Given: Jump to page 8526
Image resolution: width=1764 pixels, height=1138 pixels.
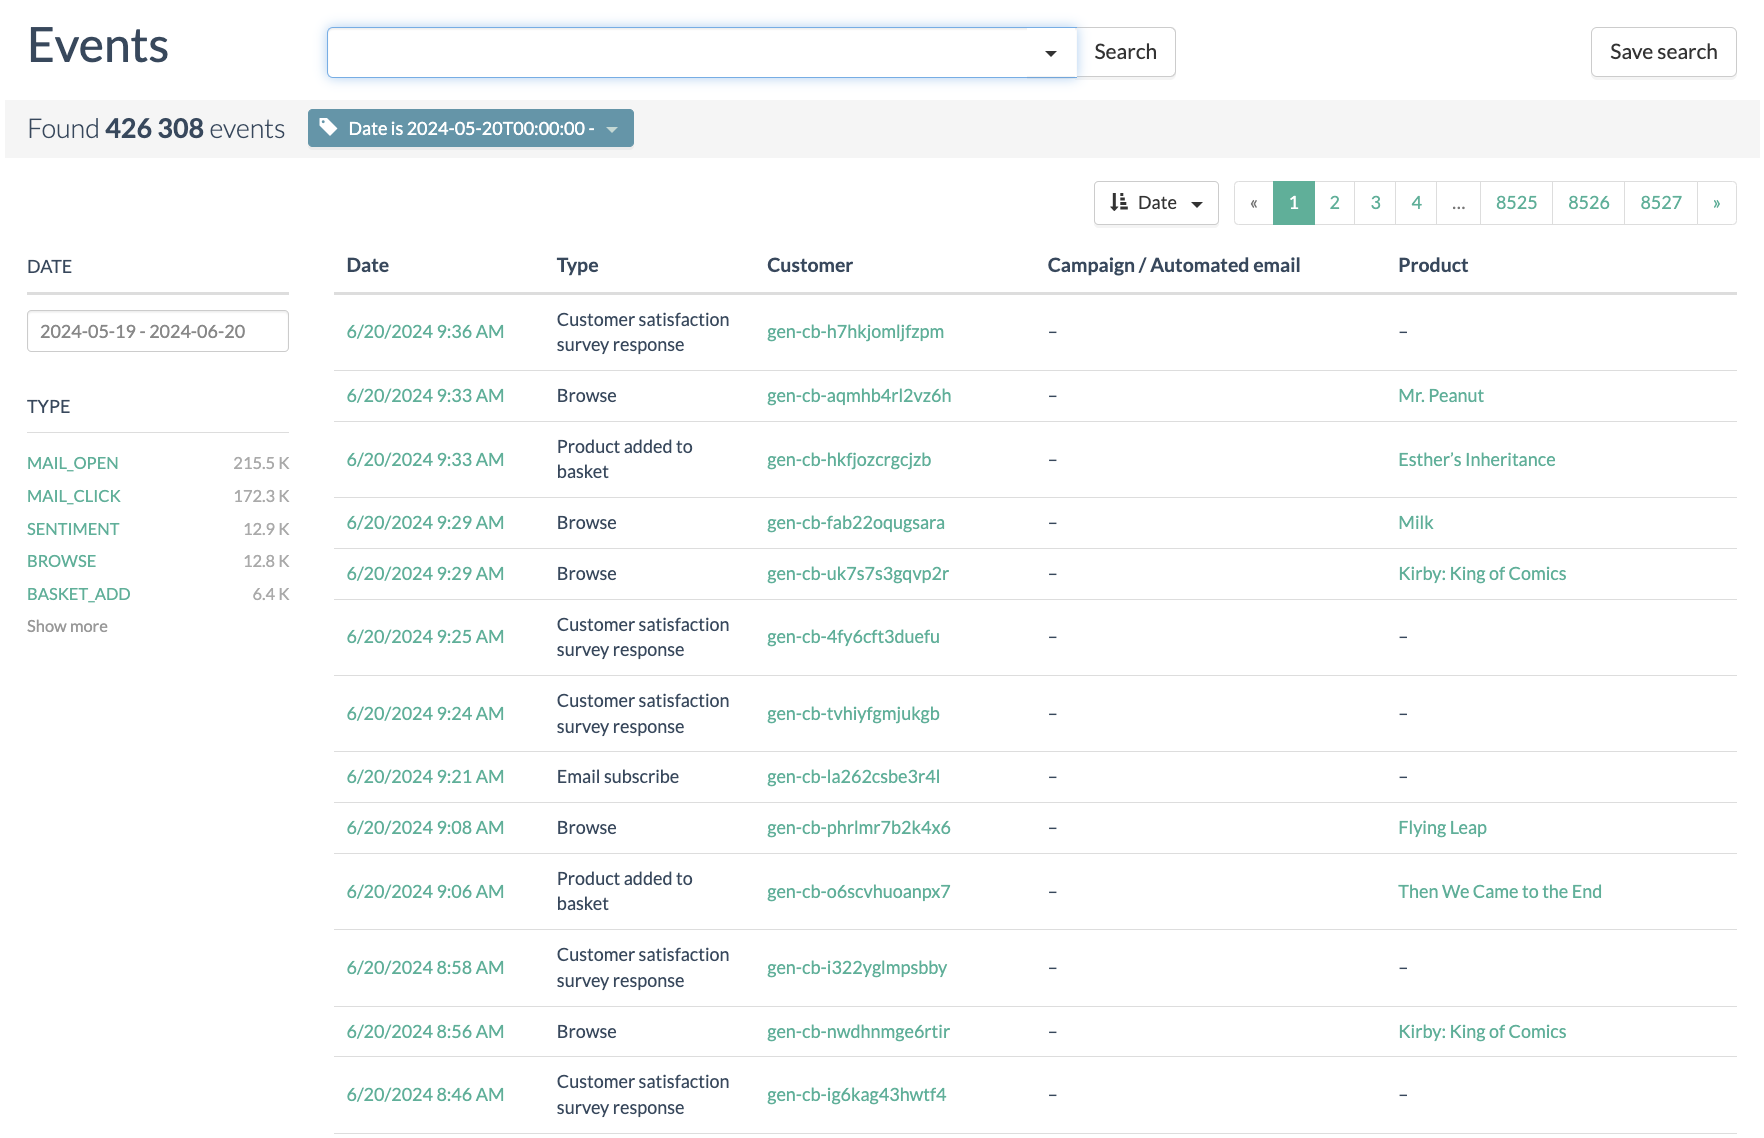Looking at the screenshot, I should [x=1589, y=203].
